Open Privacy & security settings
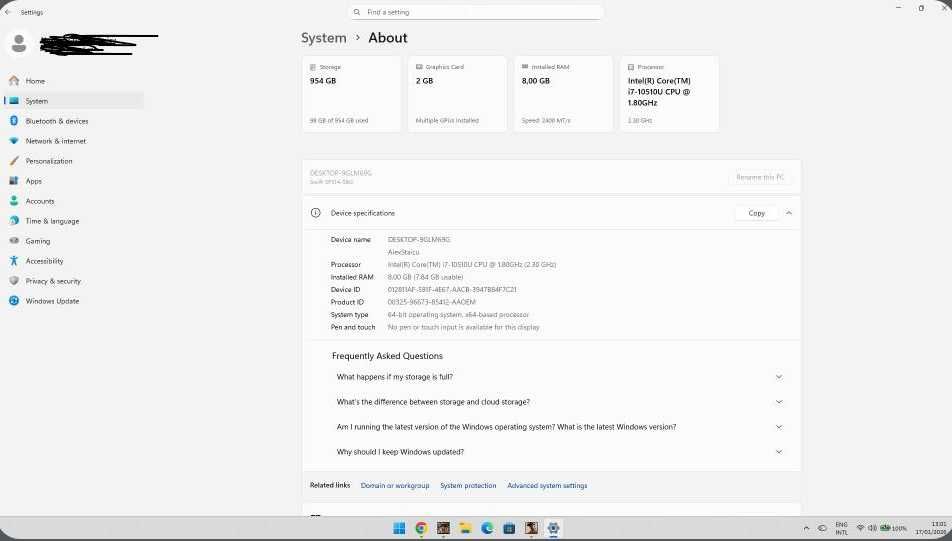Screen dimensions: 952x541 coord(74,281)
